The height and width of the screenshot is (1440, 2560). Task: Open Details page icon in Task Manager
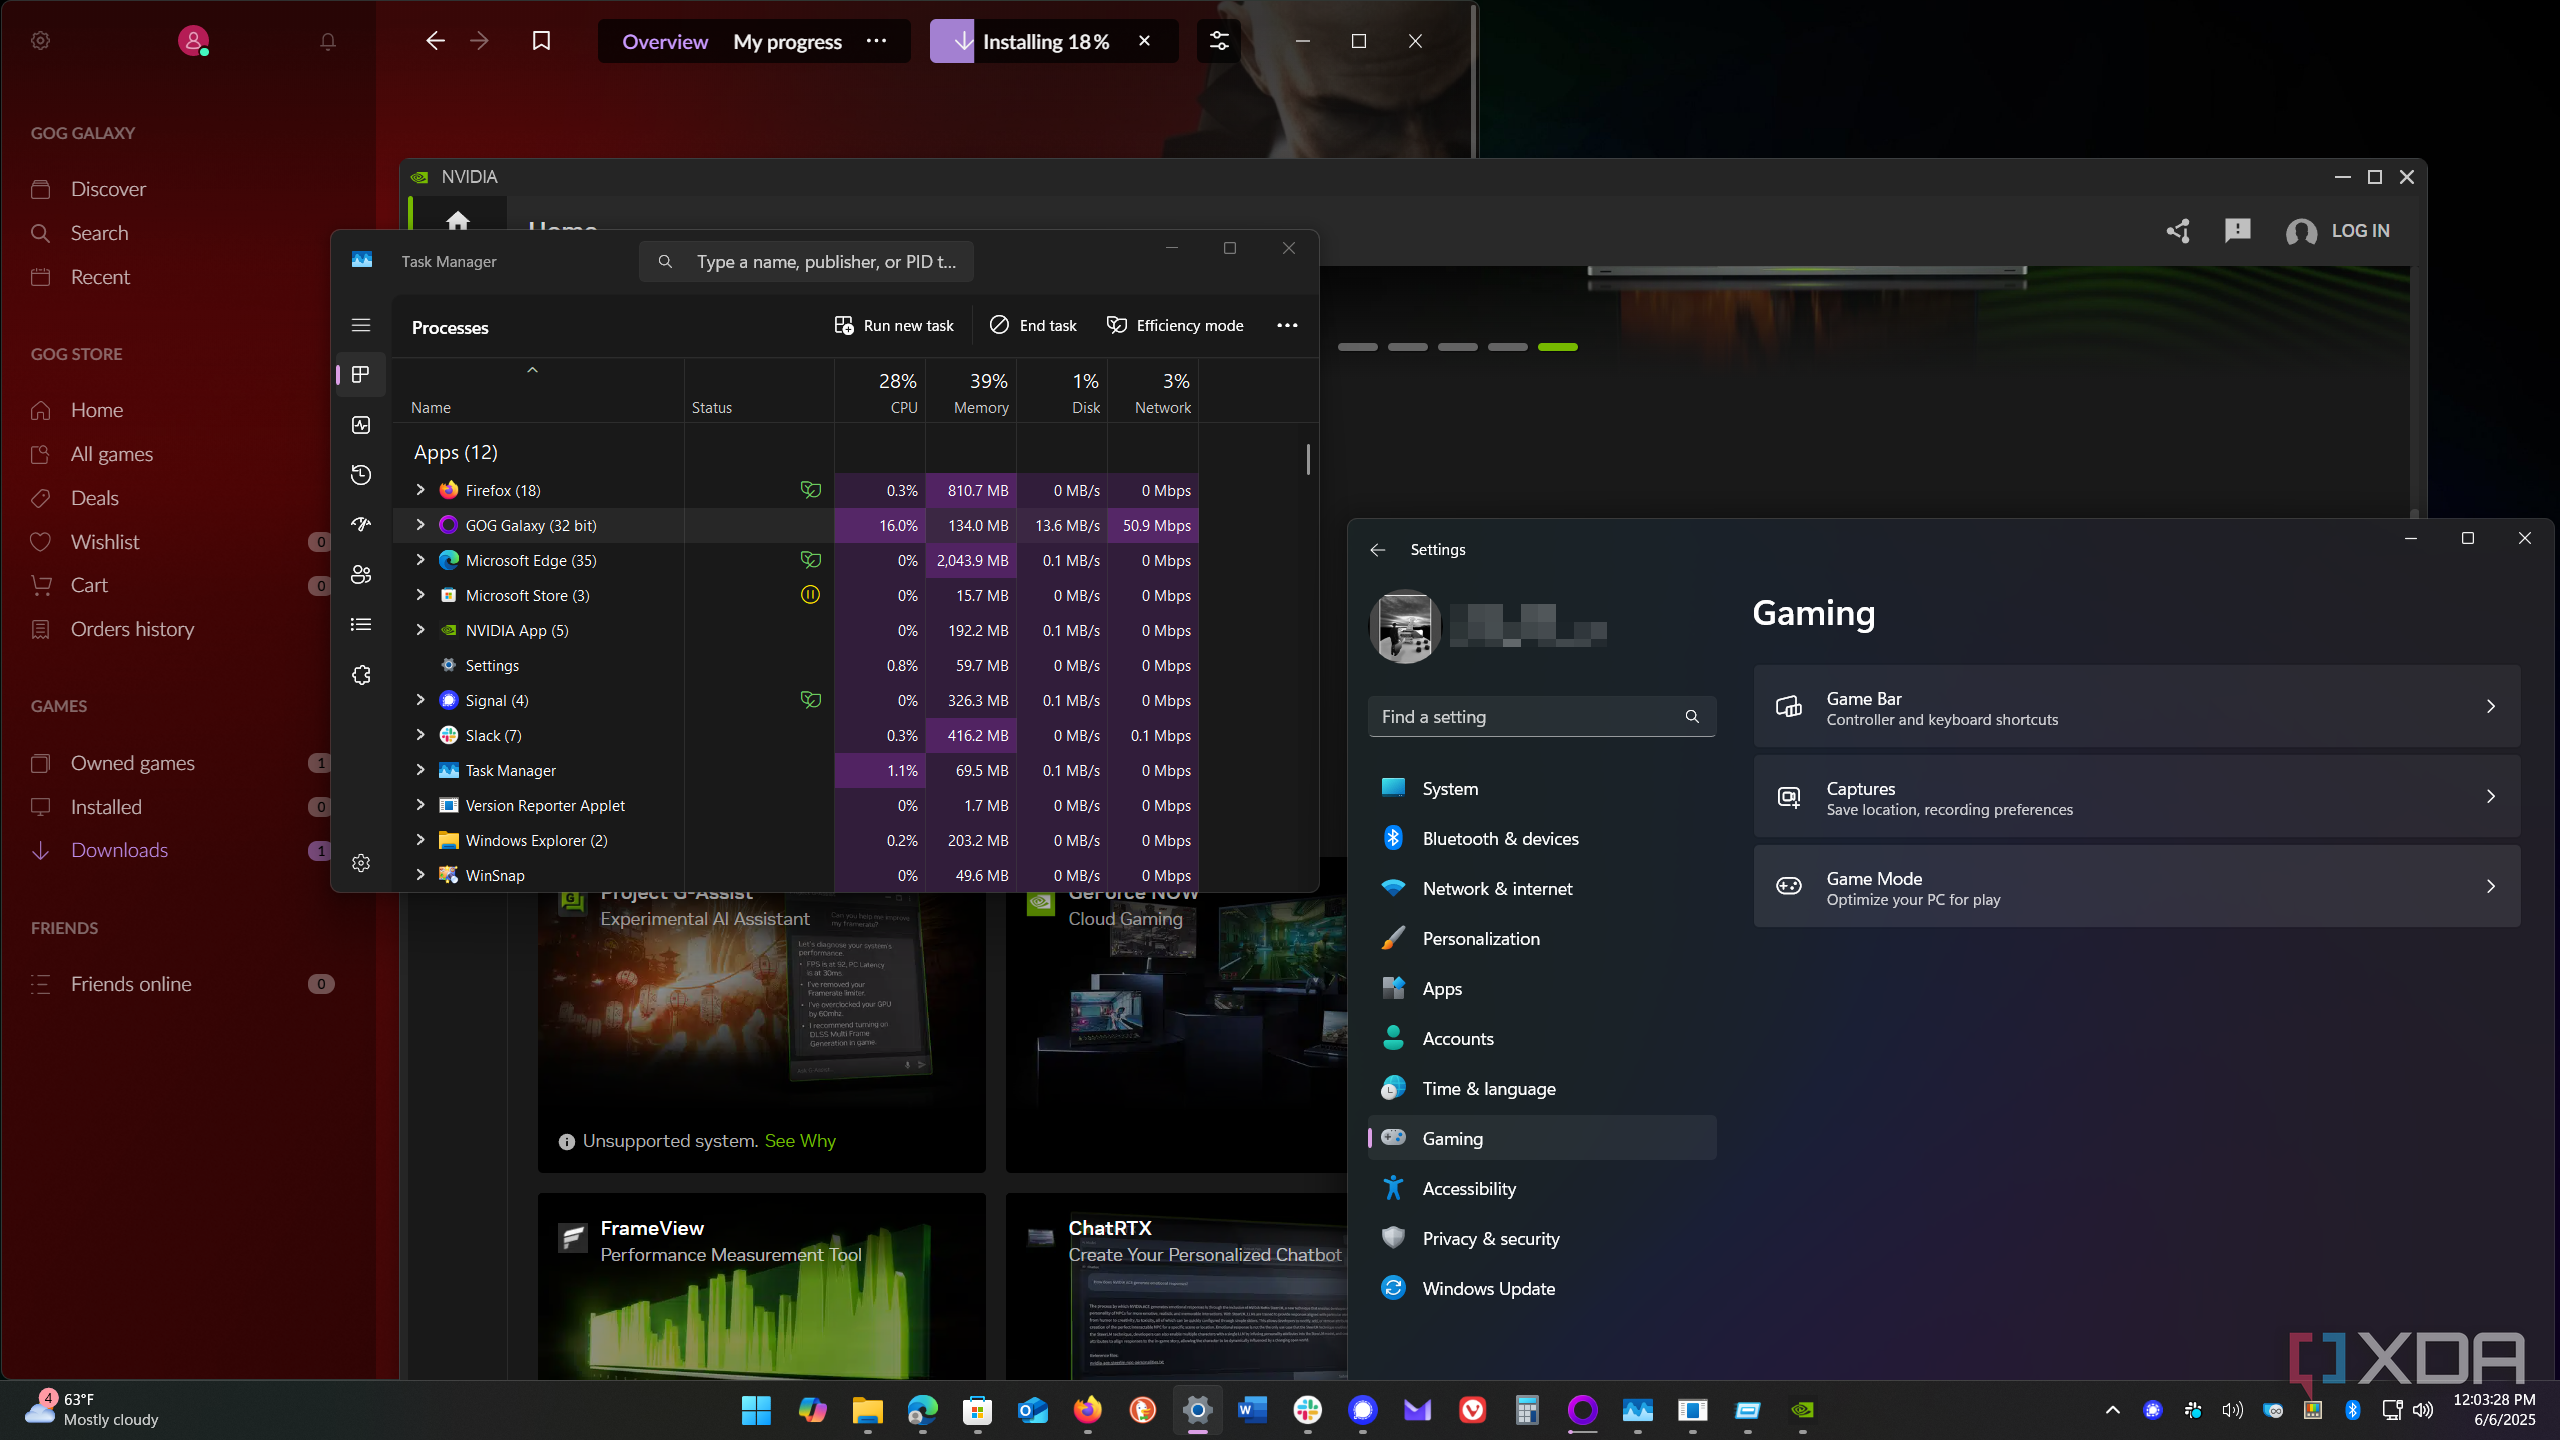click(361, 625)
